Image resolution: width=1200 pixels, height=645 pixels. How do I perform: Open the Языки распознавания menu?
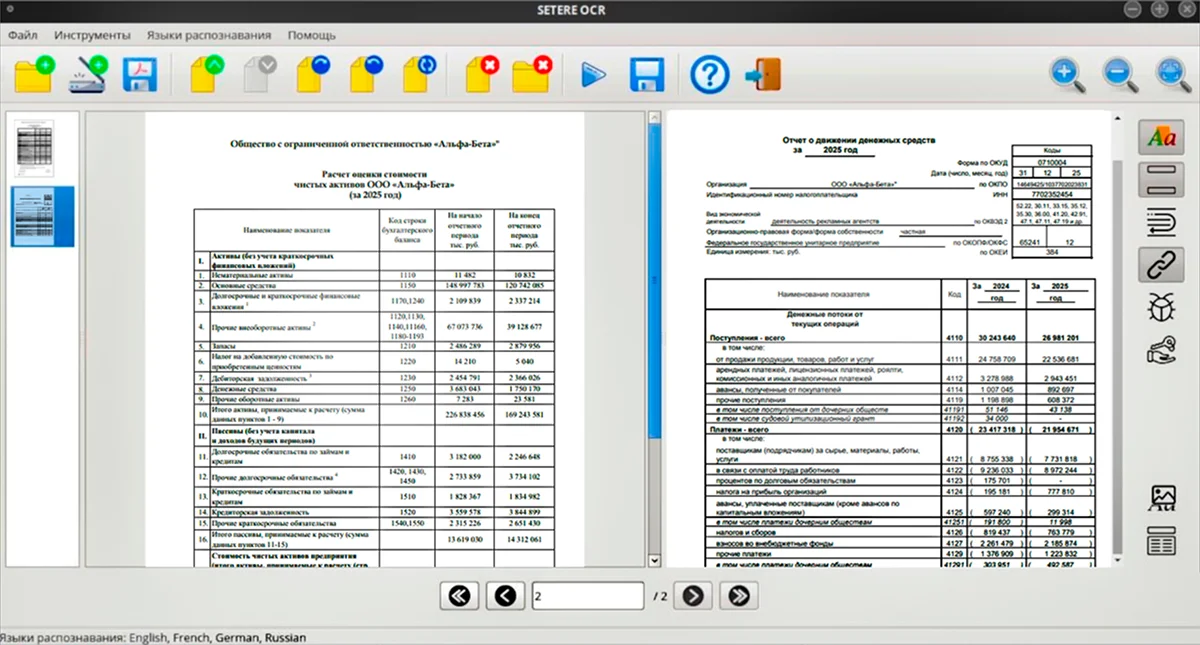(209, 35)
